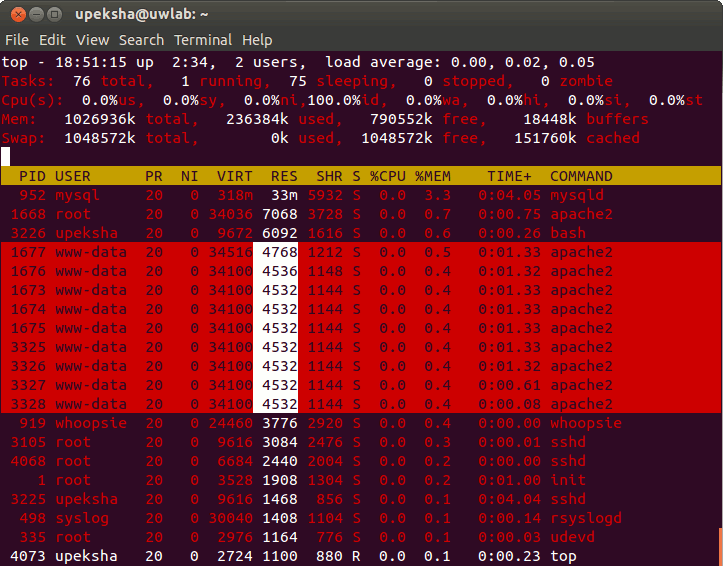Click PID 3325 in the list

coord(28,347)
